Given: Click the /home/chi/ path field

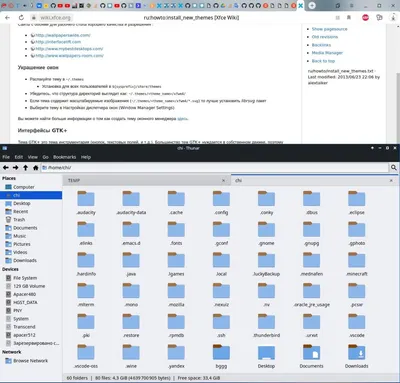Looking at the screenshot, I should [x=215, y=168].
